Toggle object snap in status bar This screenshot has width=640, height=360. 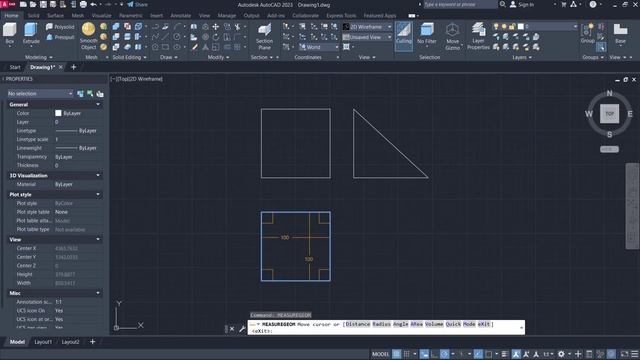(489, 354)
